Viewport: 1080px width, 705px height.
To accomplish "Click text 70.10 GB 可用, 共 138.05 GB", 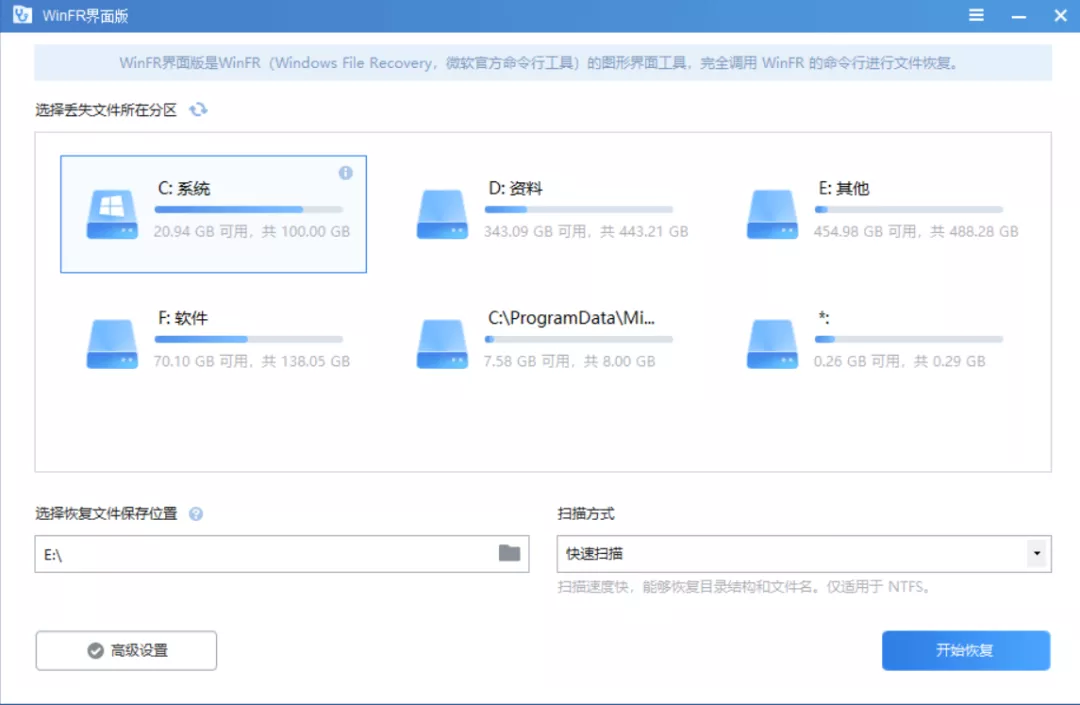I will tap(251, 361).
